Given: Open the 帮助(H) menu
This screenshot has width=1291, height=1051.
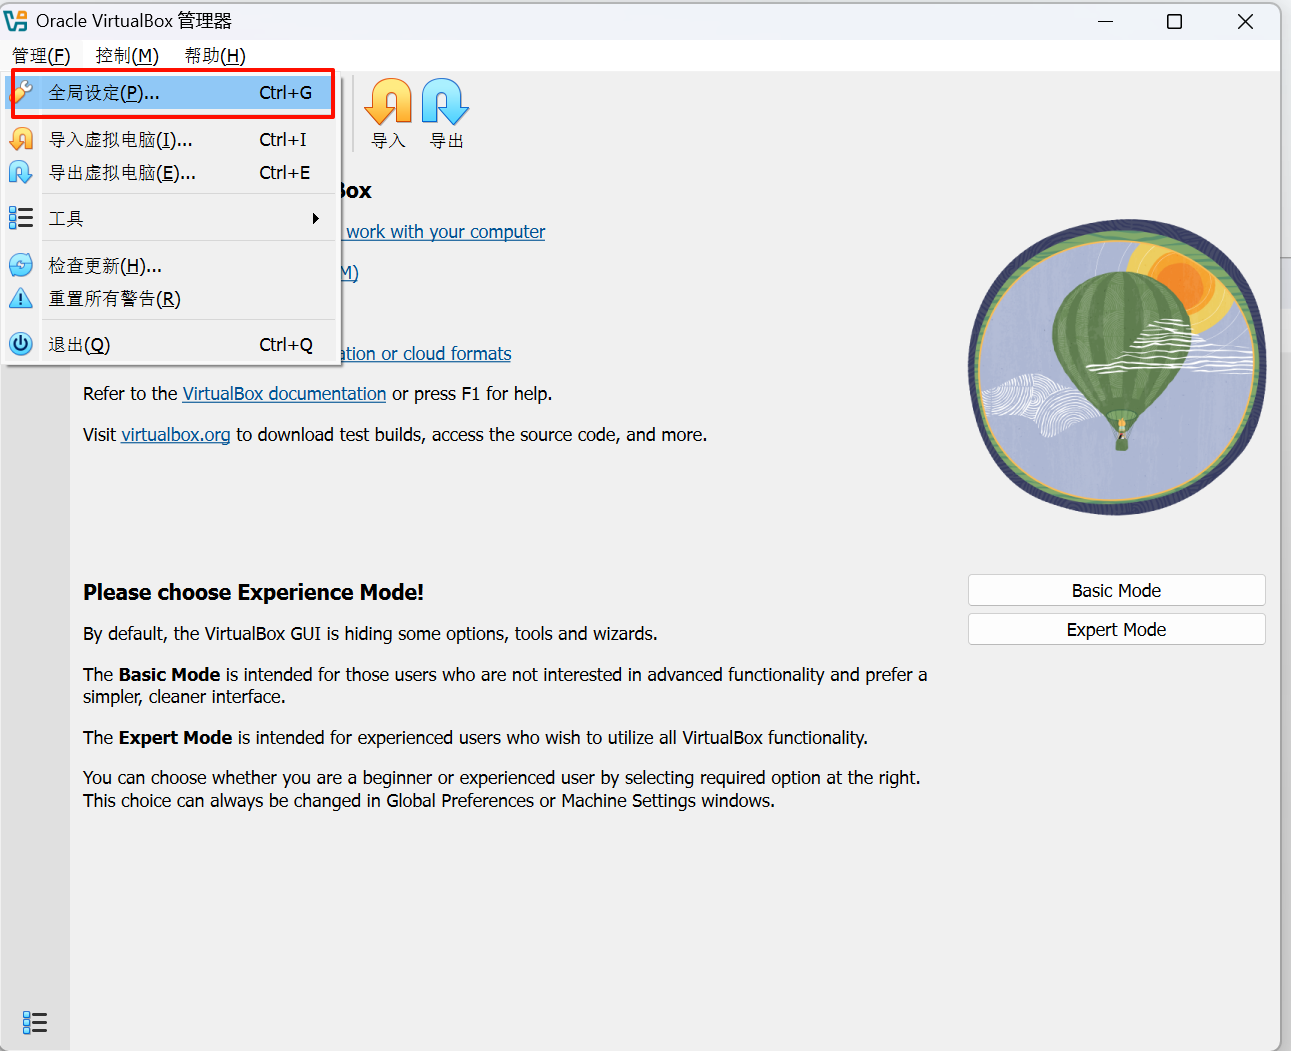Looking at the screenshot, I should [x=215, y=55].
